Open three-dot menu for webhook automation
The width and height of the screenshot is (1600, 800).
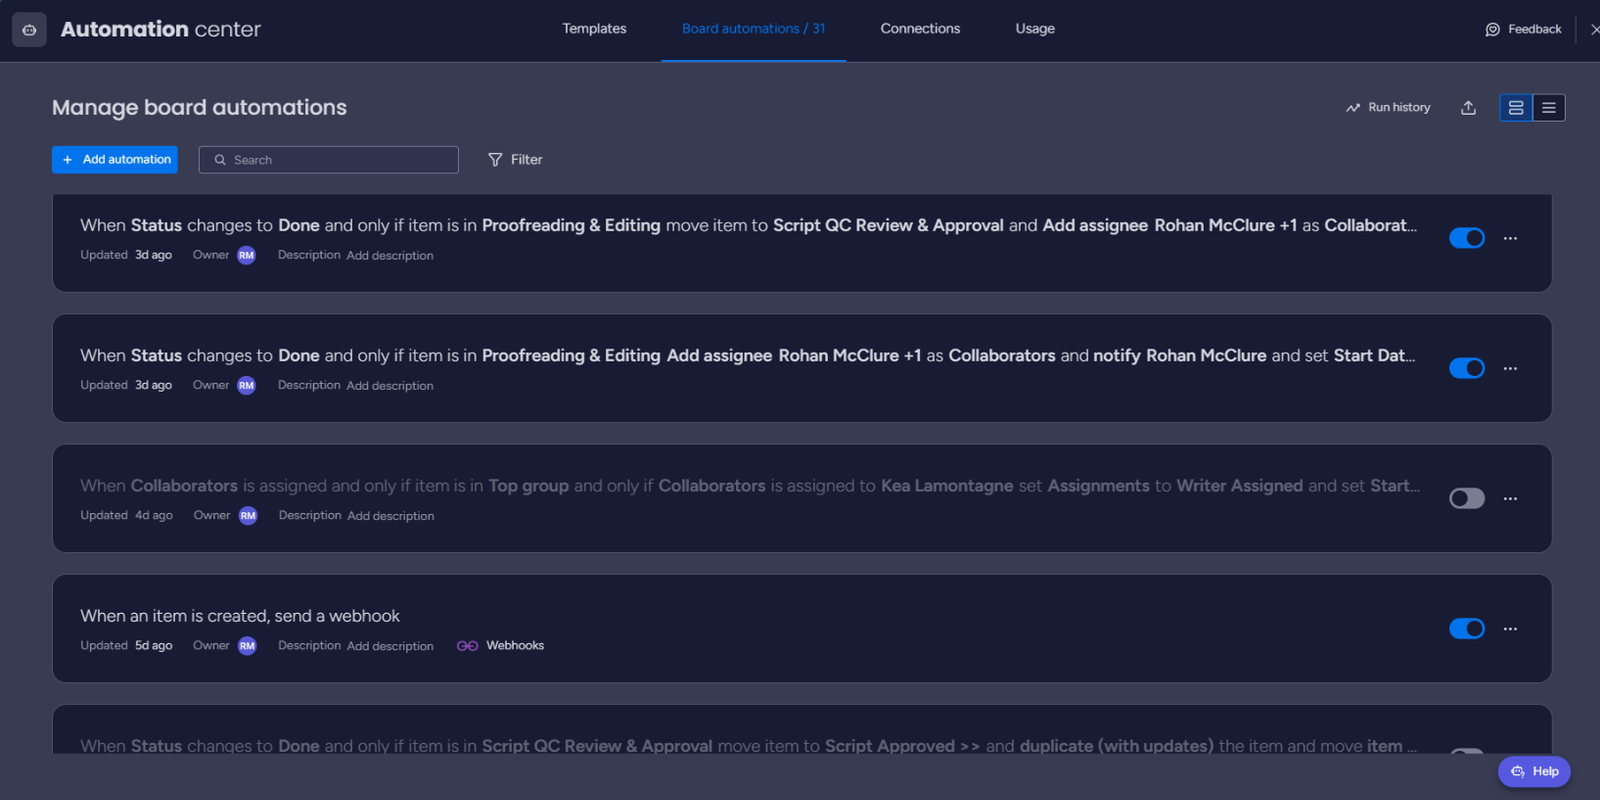[1510, 628]
